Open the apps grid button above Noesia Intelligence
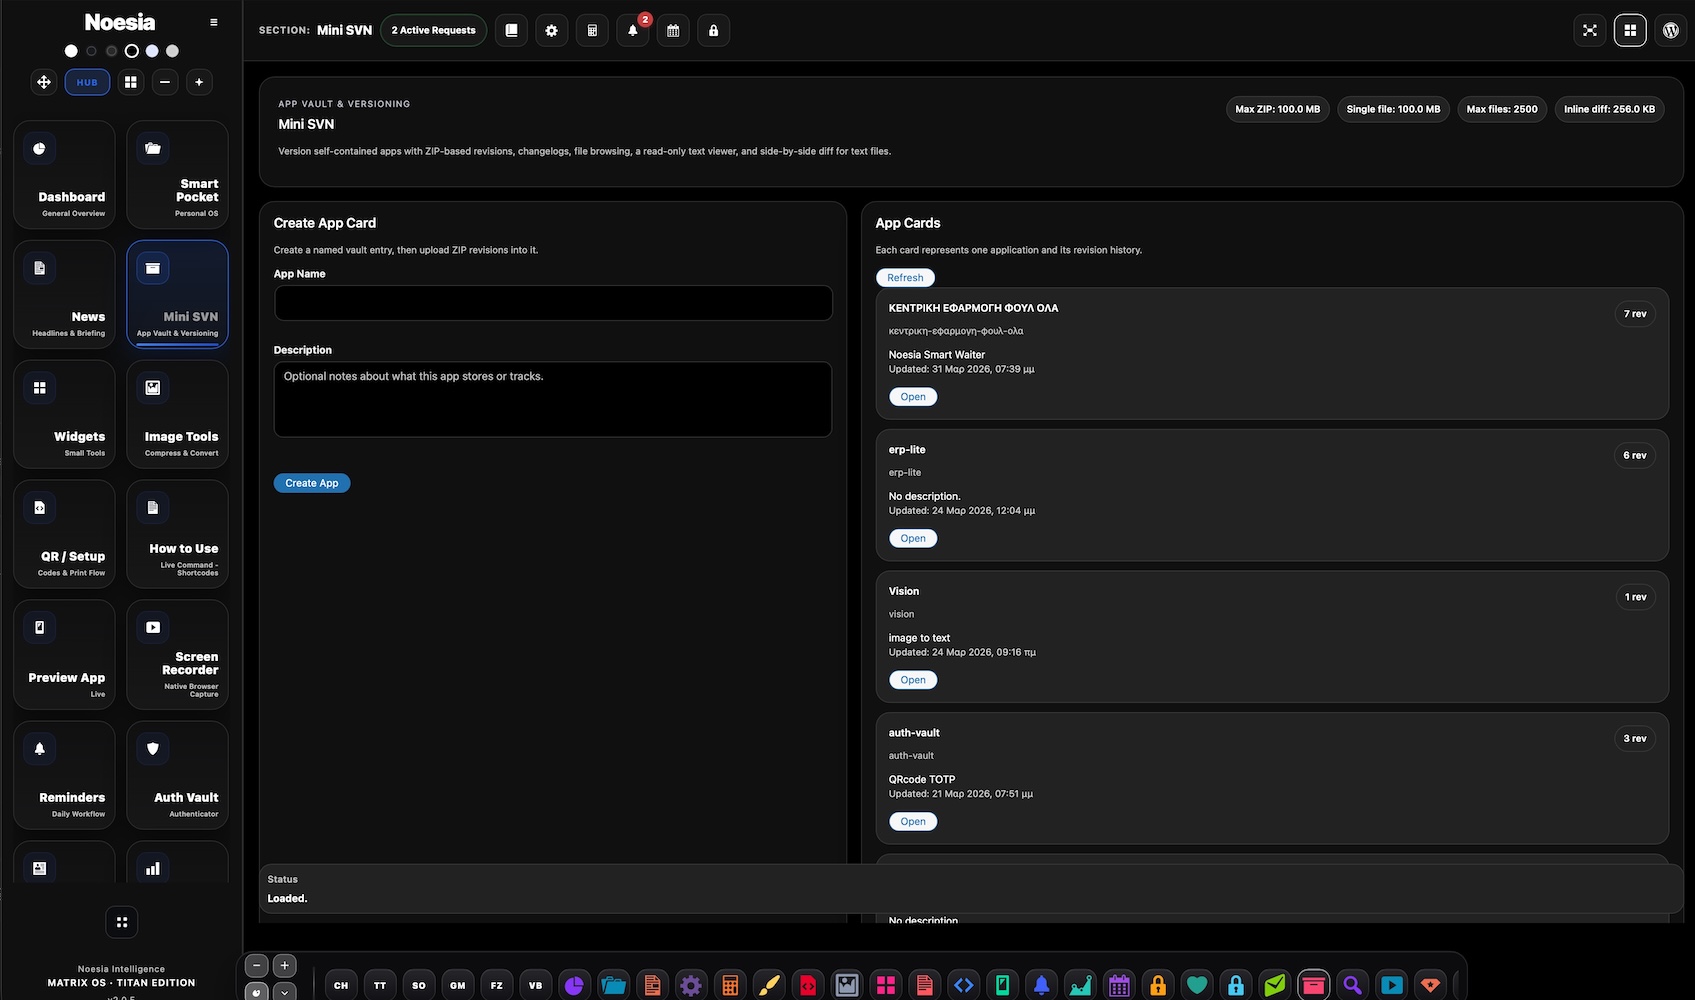 (122, 922)
